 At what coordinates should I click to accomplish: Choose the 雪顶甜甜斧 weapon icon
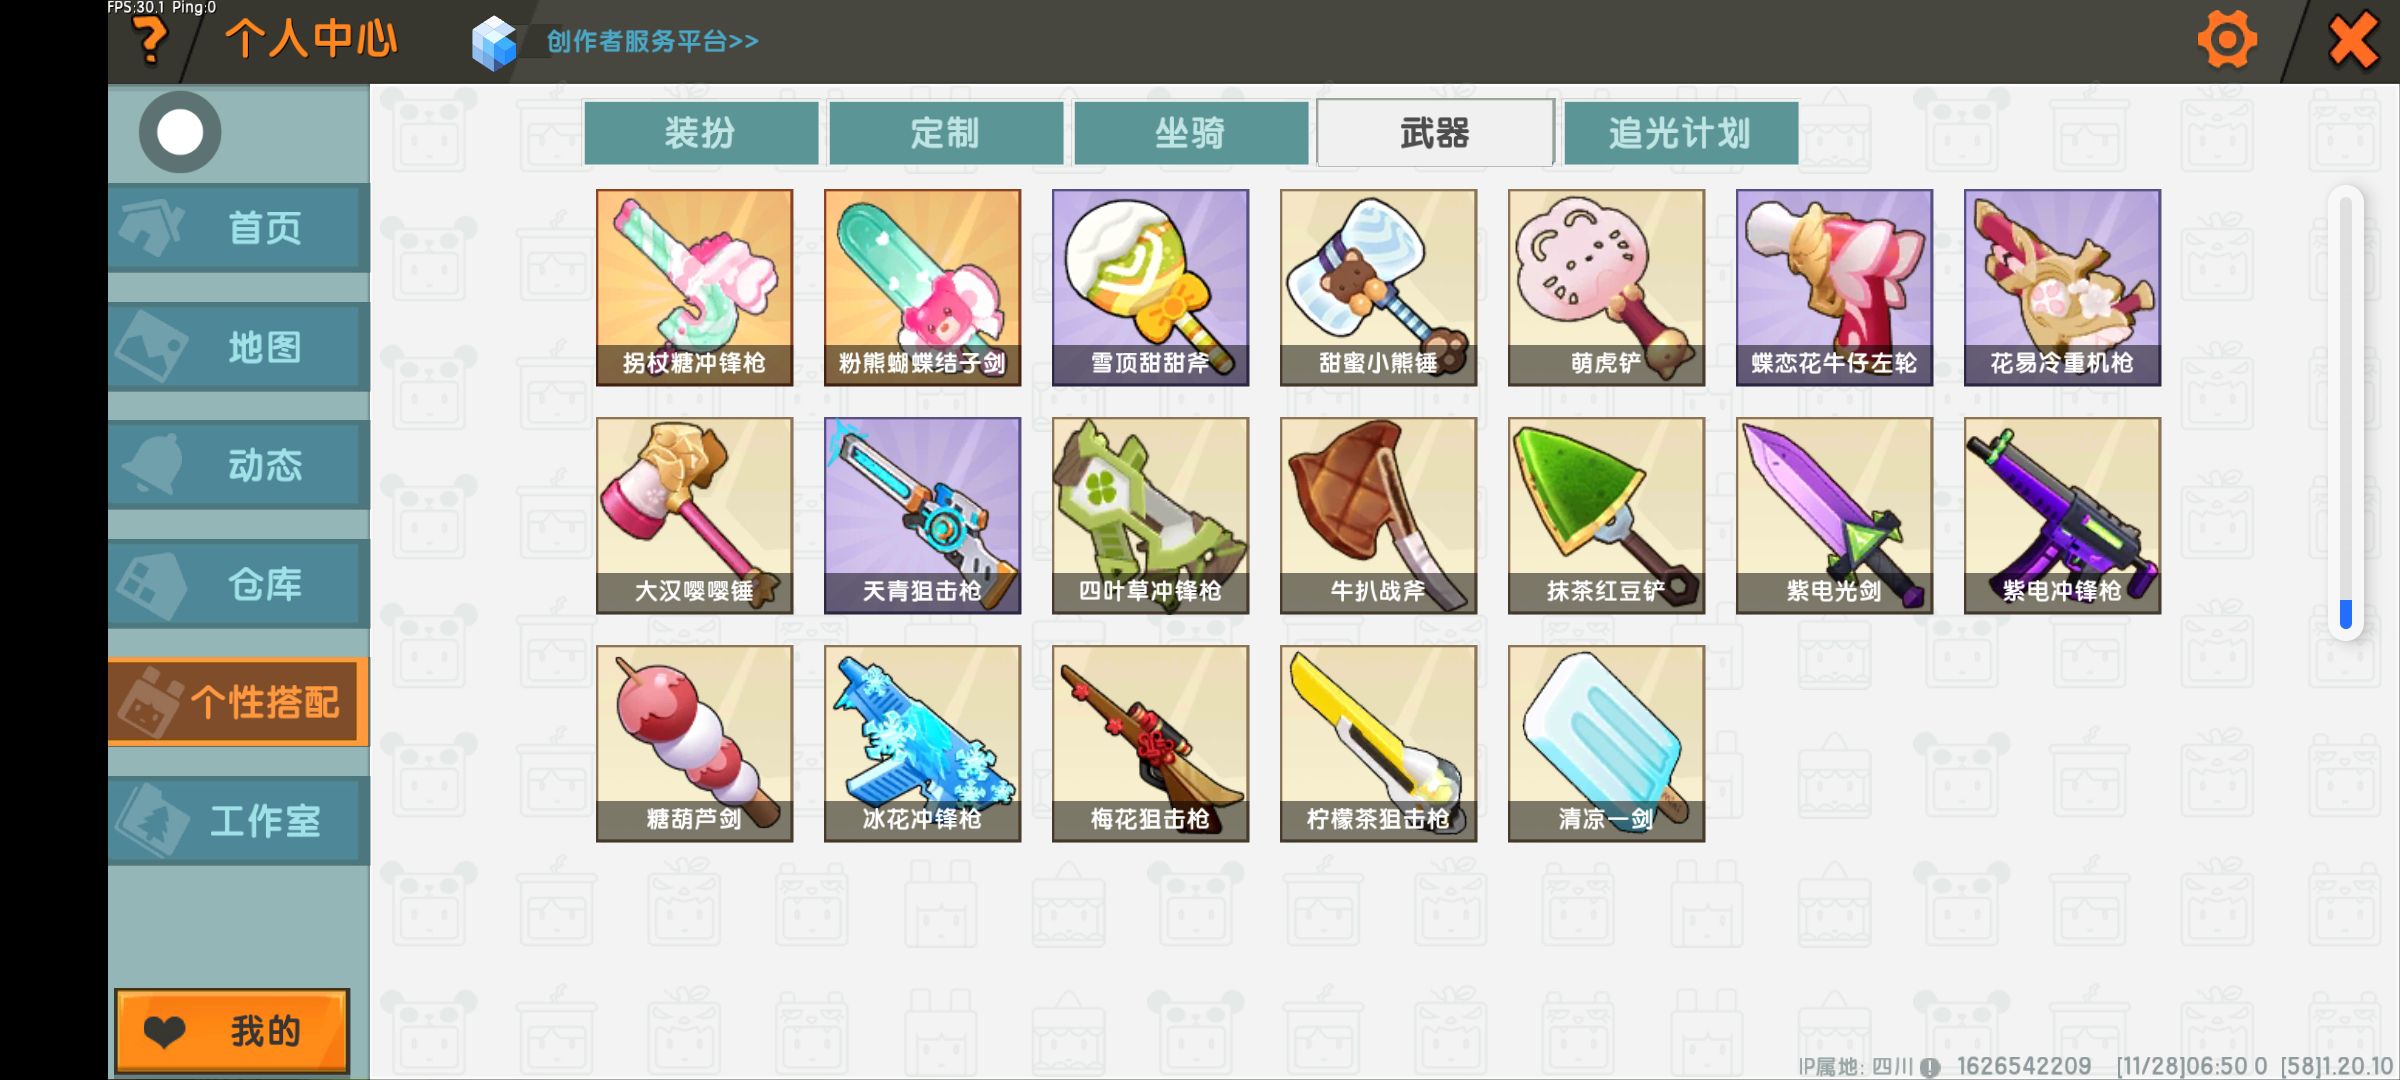point(1150,287)
